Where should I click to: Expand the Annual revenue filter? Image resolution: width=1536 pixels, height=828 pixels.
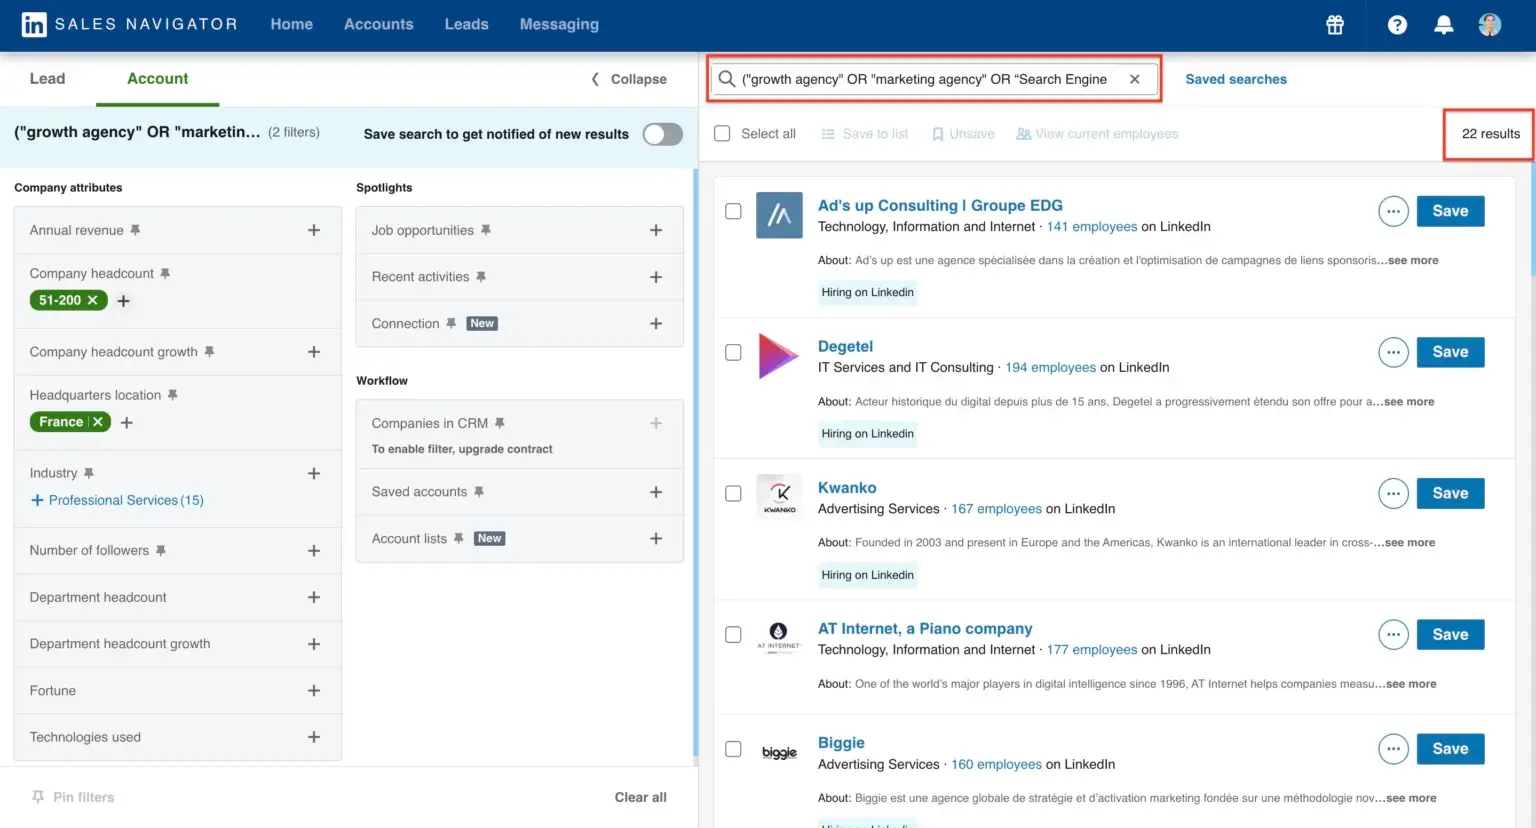(314, 230)
